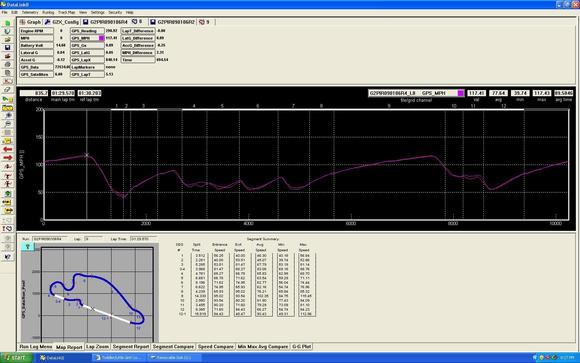Select the LapMarkers channel button
This screenshot has height=363, width=580.
tap(87, 67)
